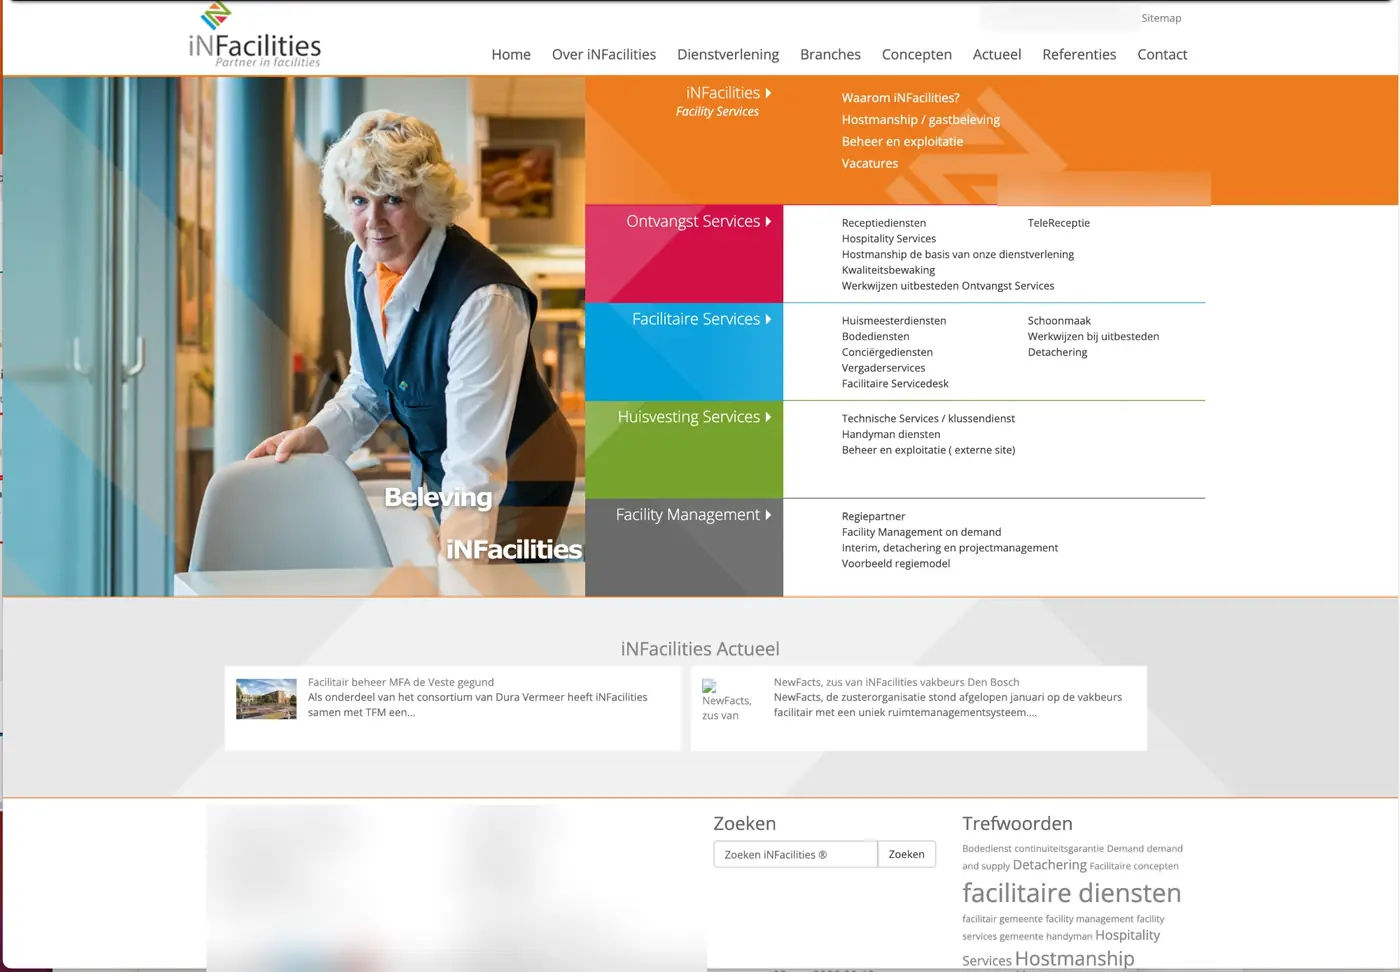
Task: Click the Ontvangst Services heading
Action: pos(693,221)
